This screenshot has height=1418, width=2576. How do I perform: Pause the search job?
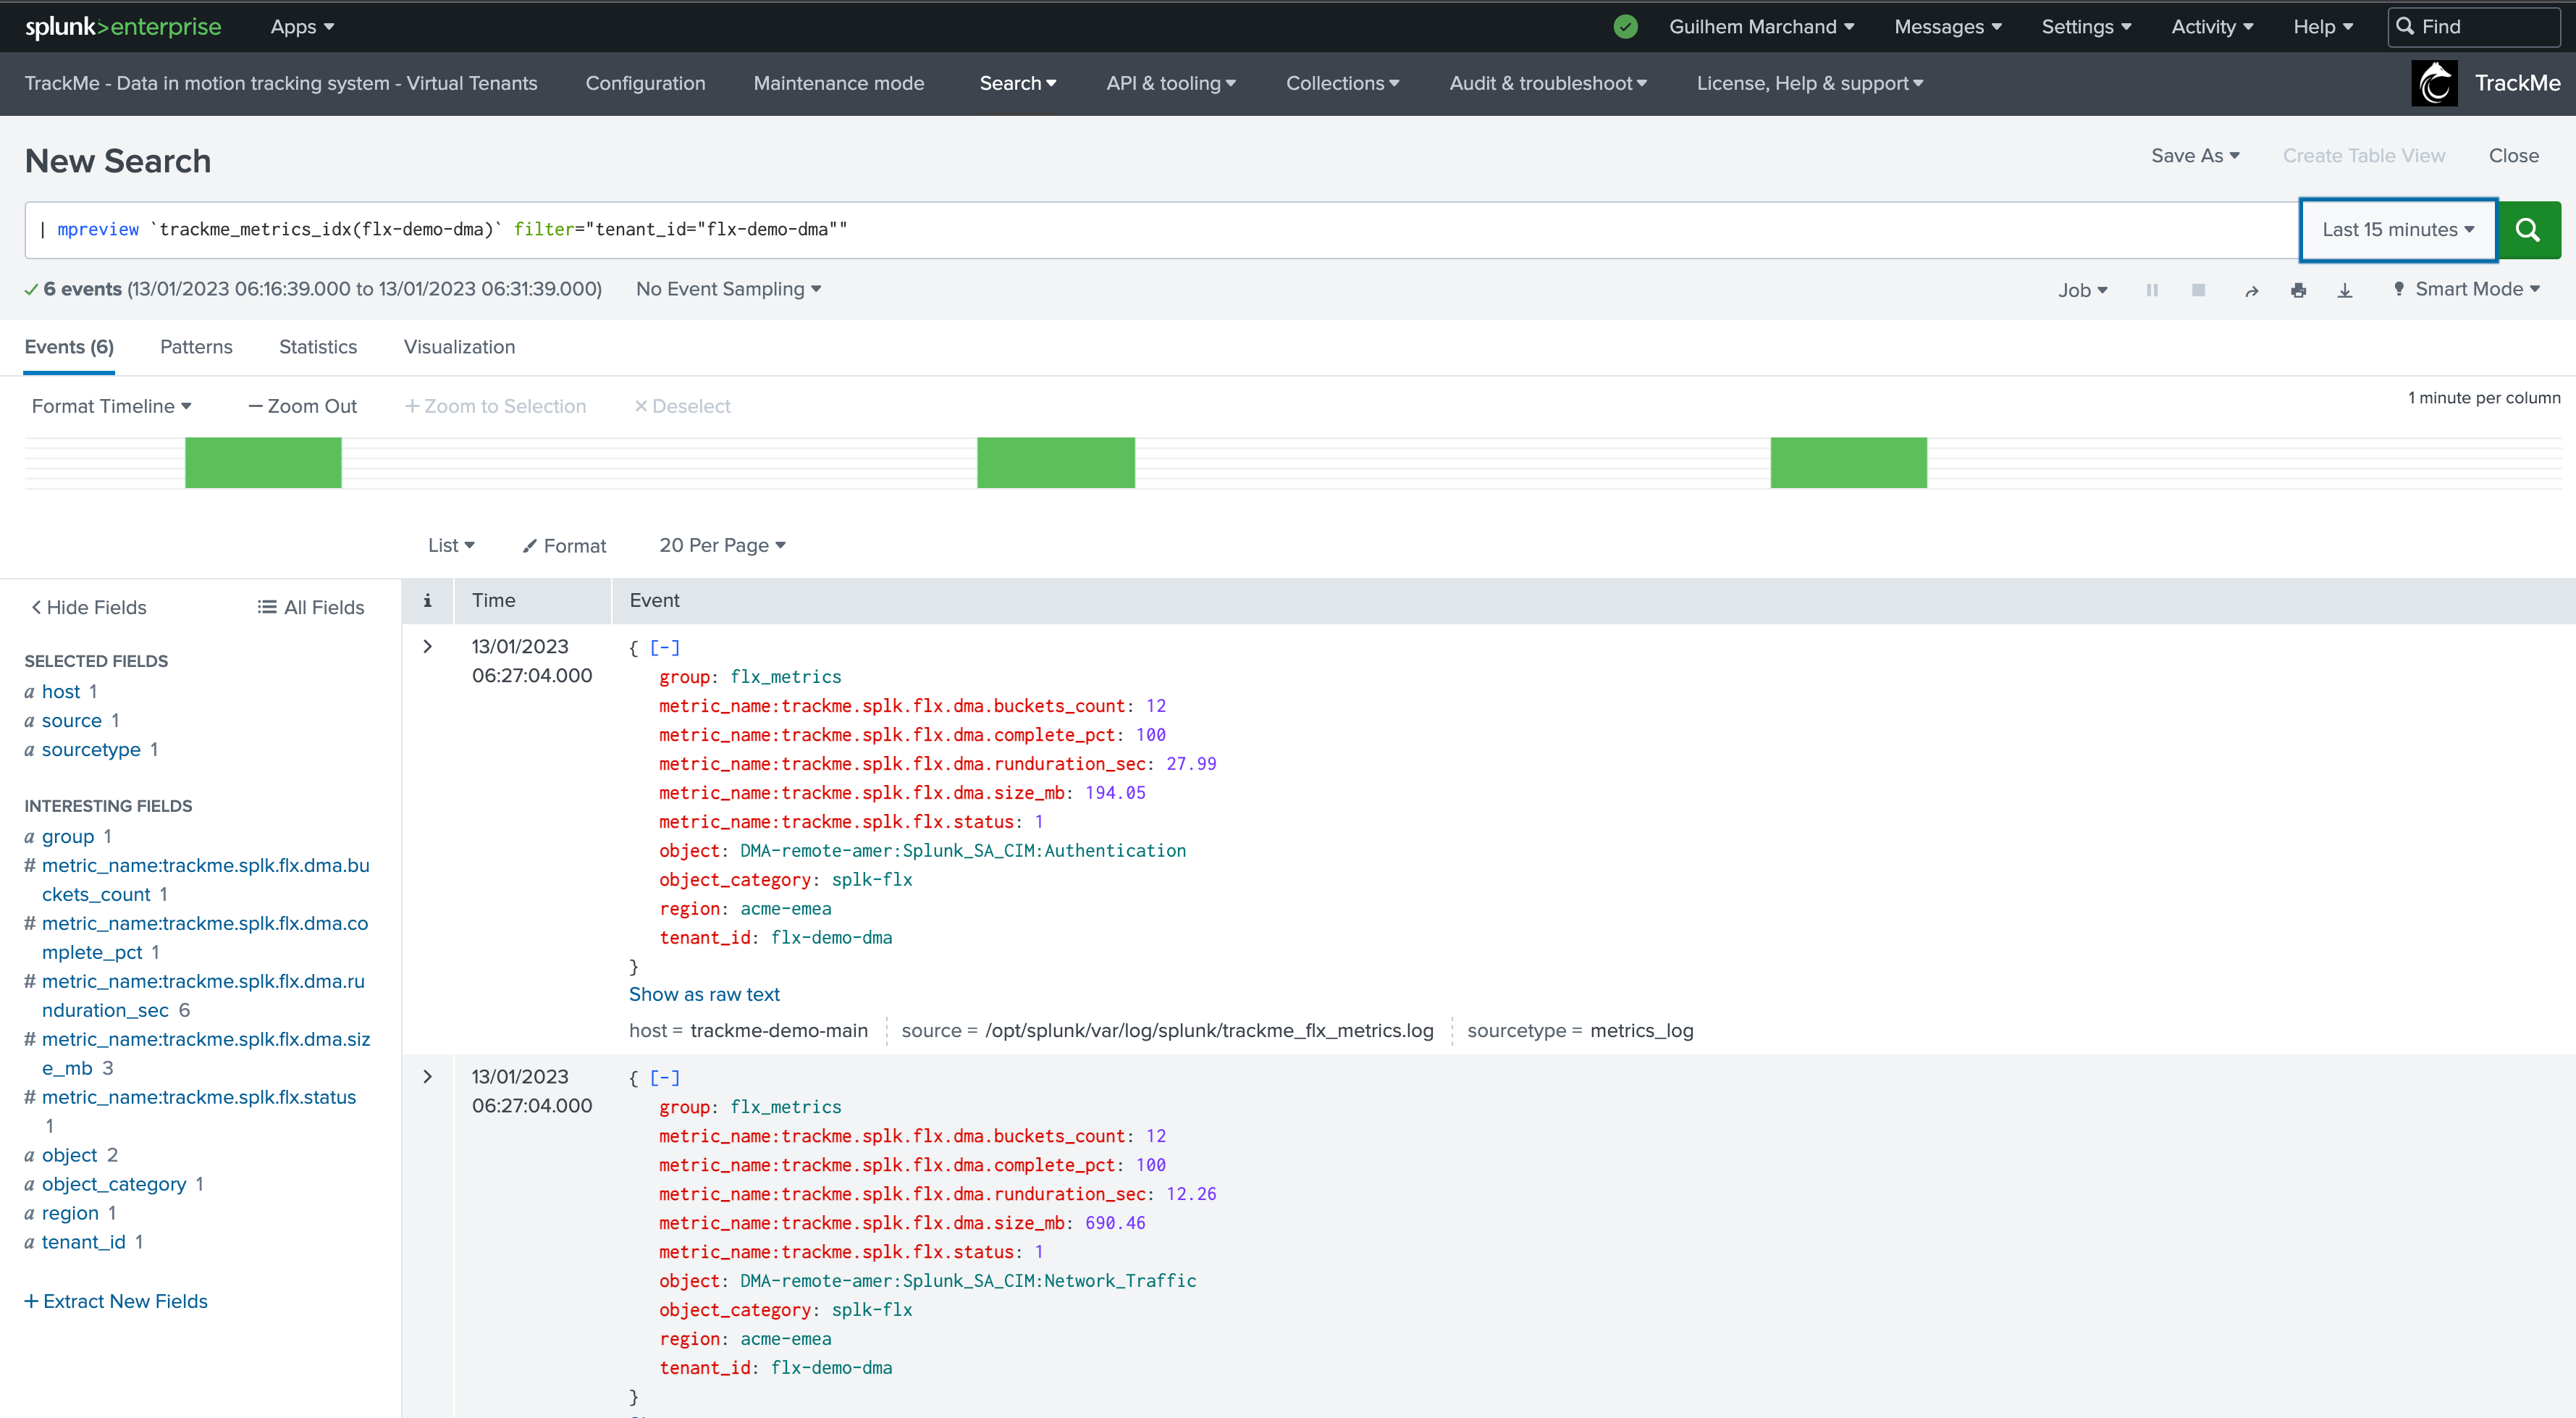[x=2152, y=290]
